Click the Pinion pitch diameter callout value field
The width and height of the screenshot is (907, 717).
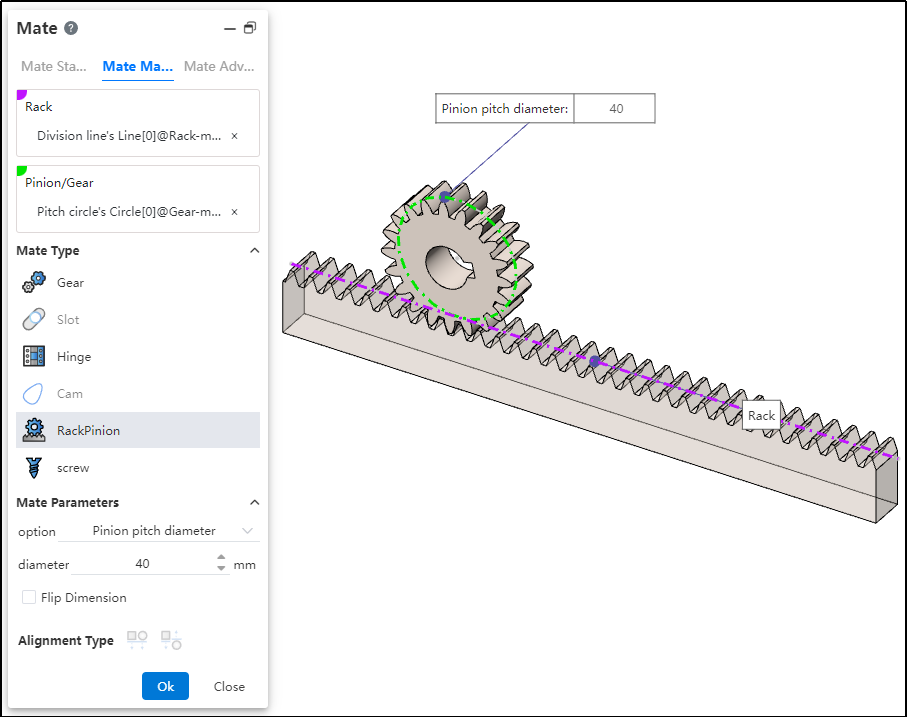(615, 109)
